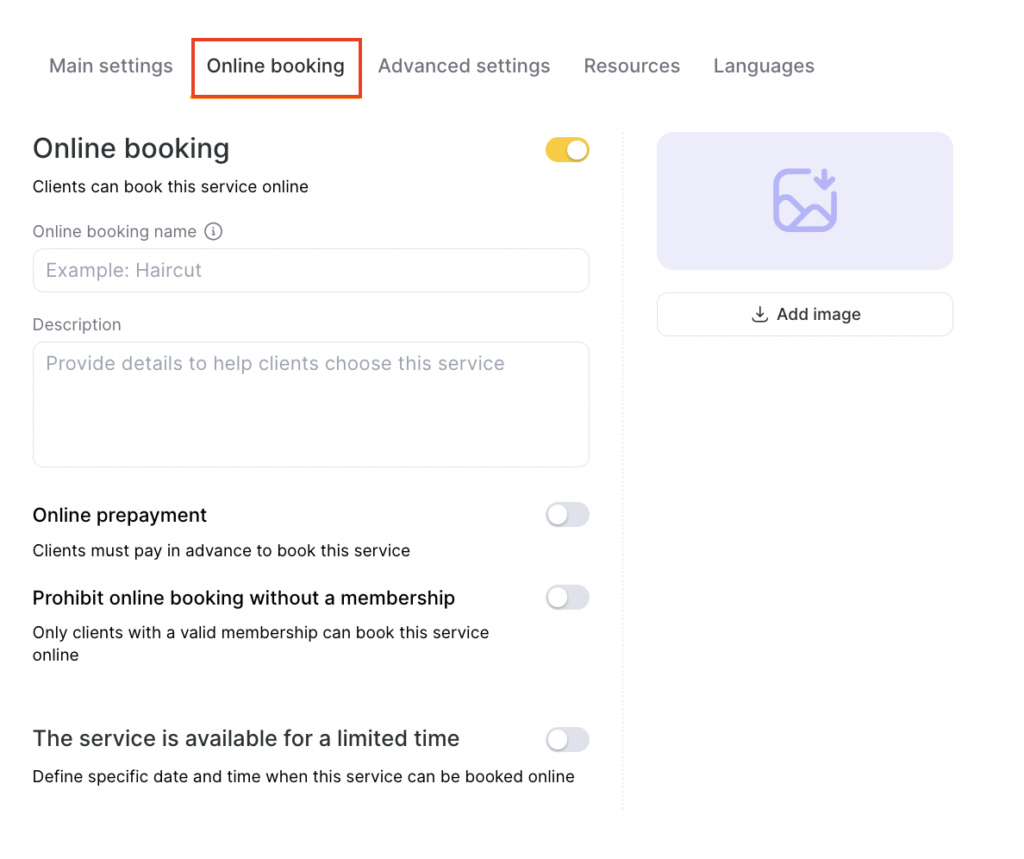1024x859 pixels.
Task: Click 'The service is available for a limited time' heading
Action: (246, 739)
